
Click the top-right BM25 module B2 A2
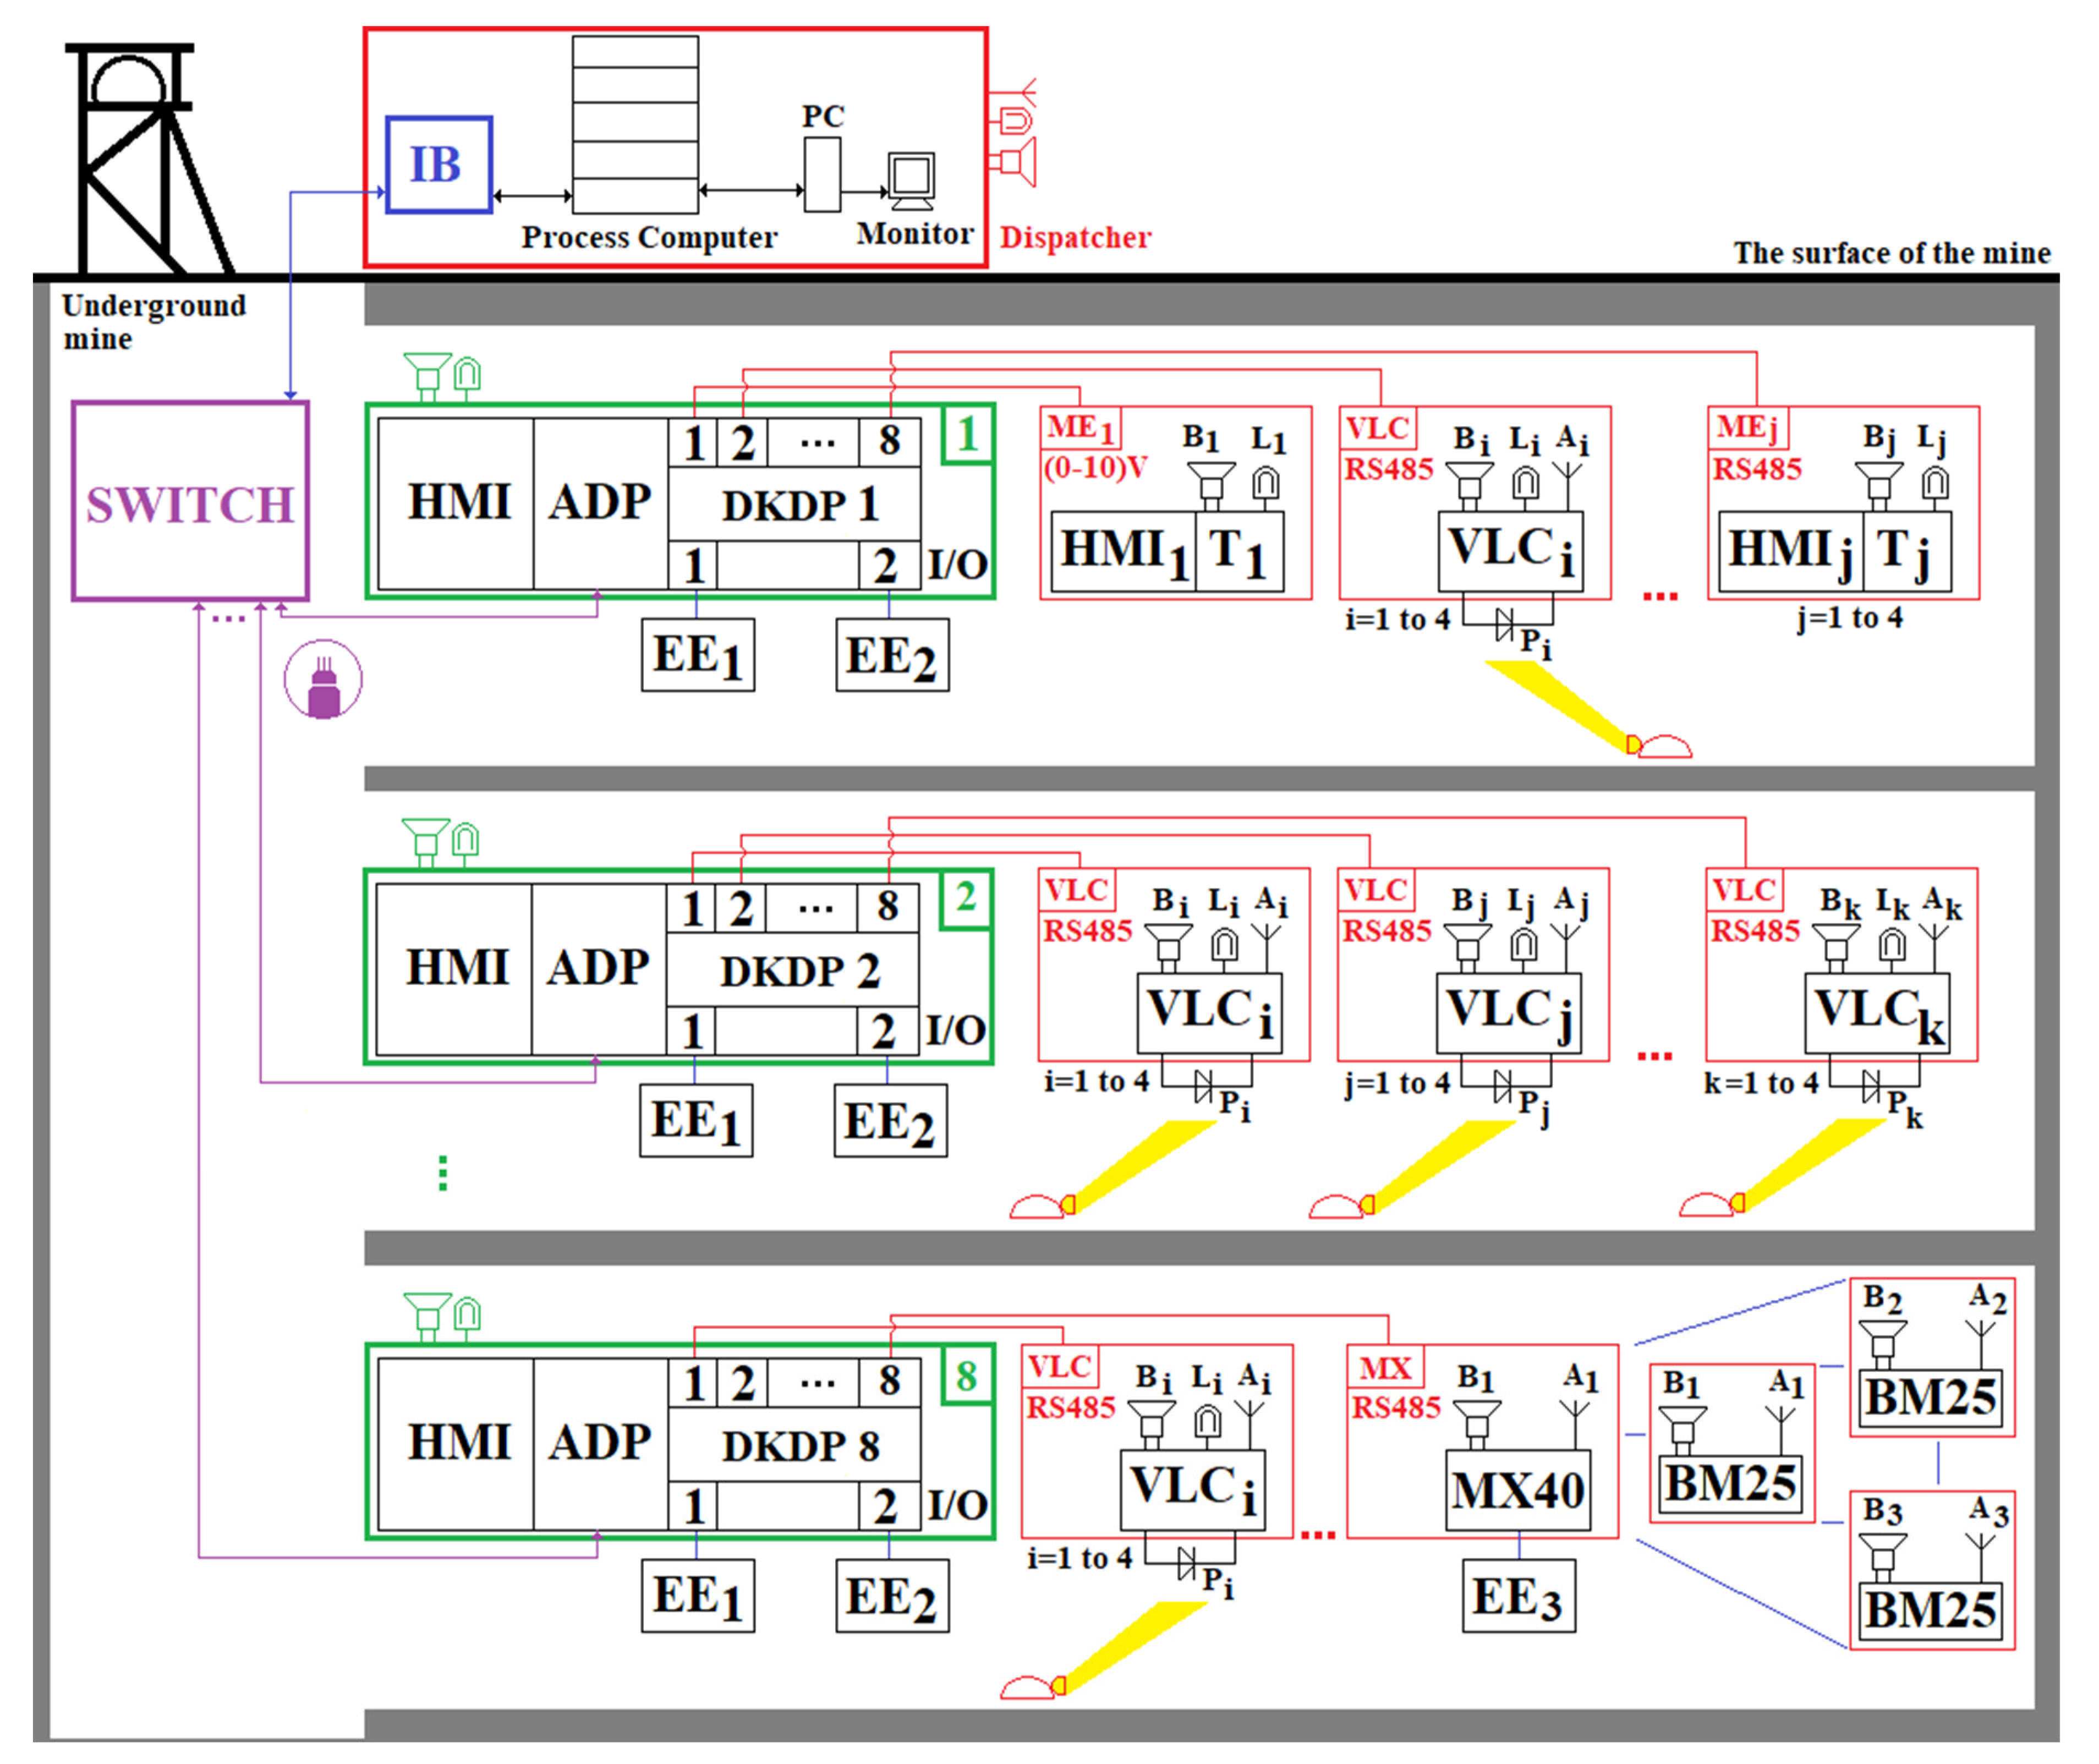point(1931,1397)
